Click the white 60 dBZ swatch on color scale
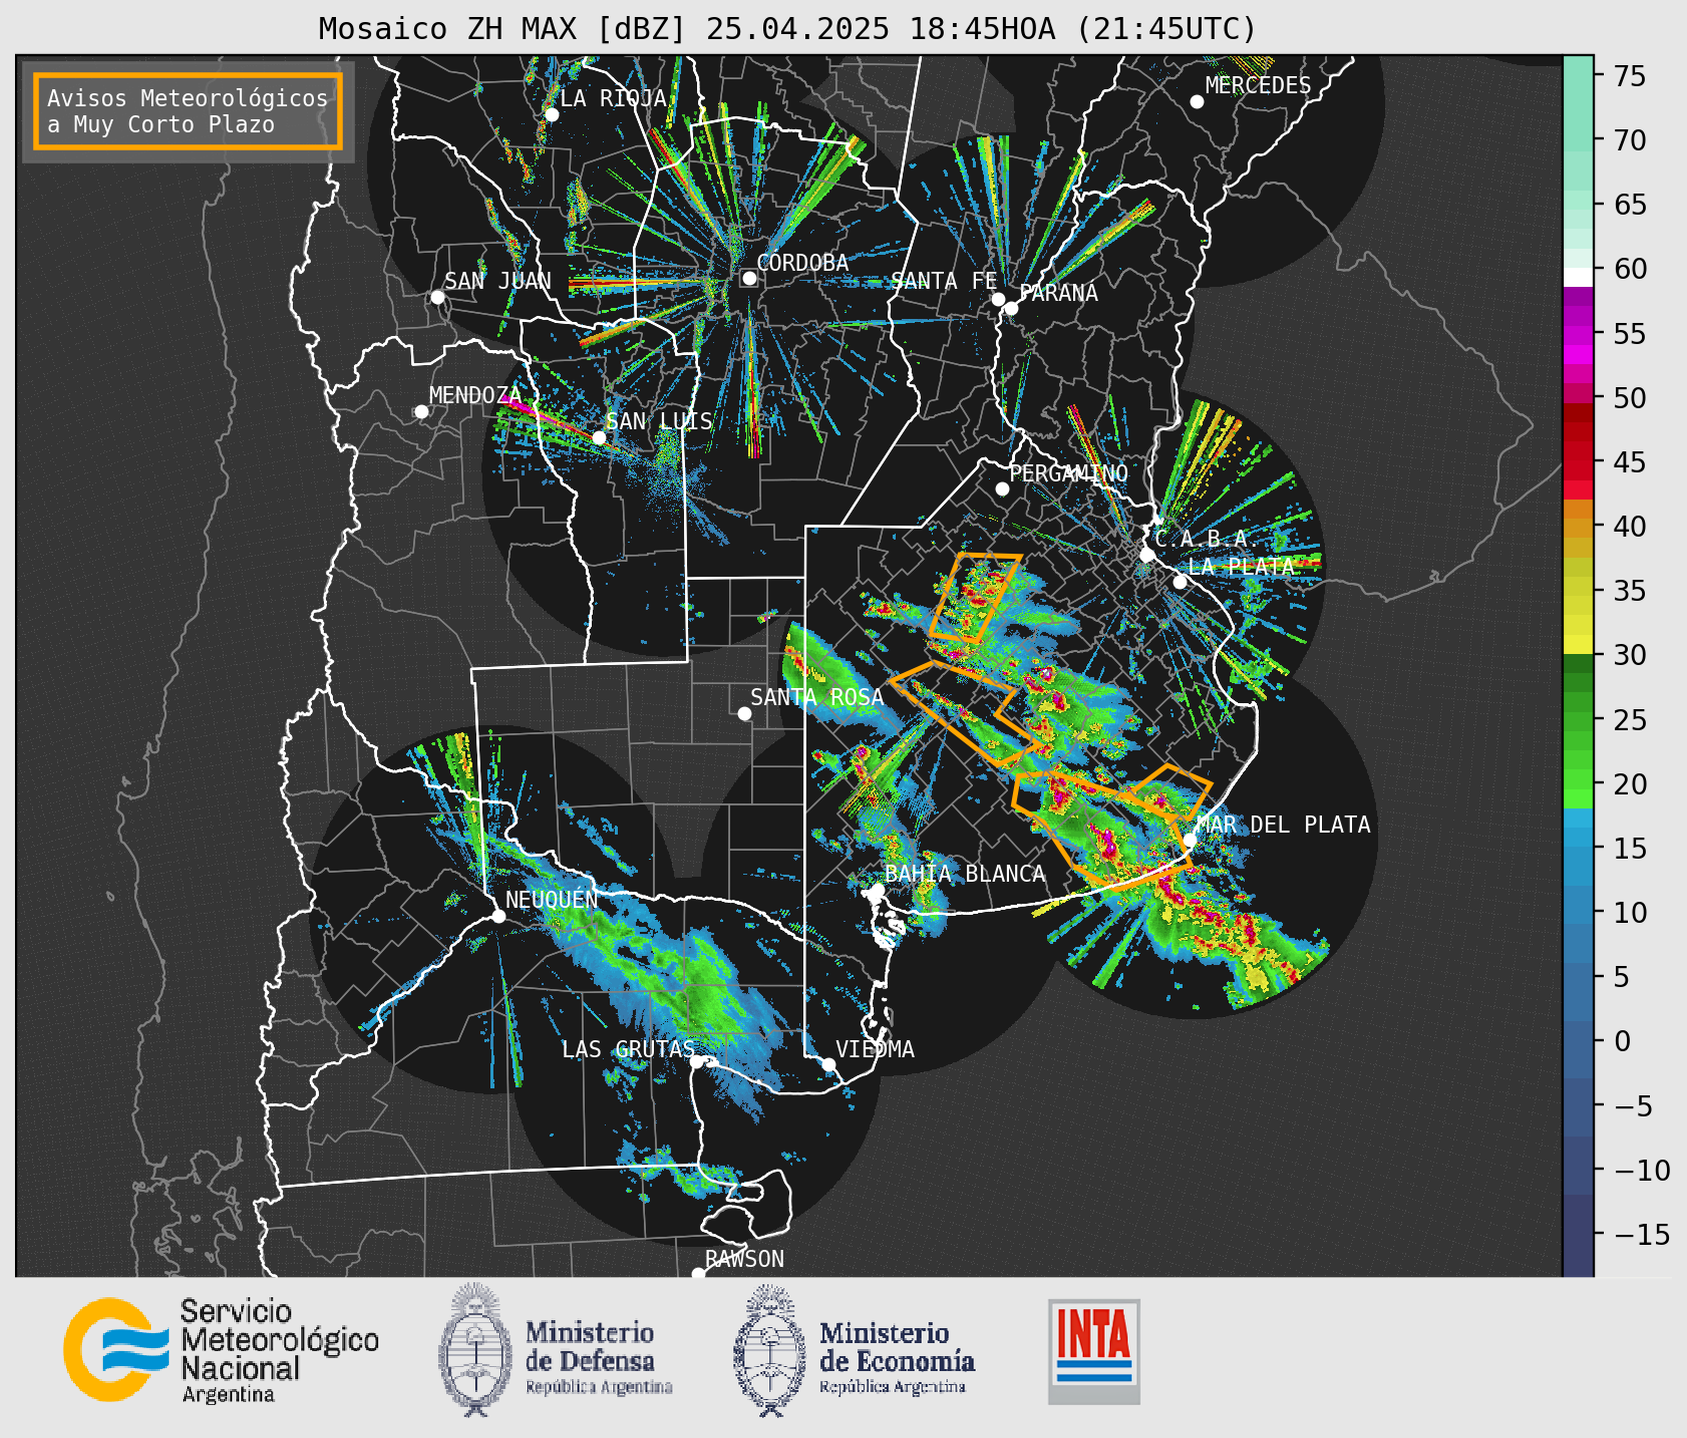This screenshot has height=1438, width=1687. [1578, 276]
